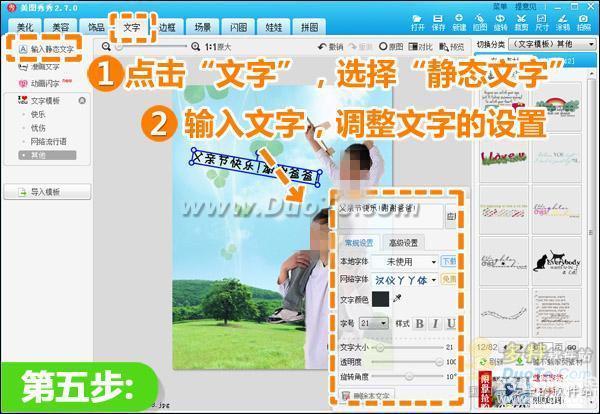Click the 预览 (Preview) magnifier

(451, 47)
